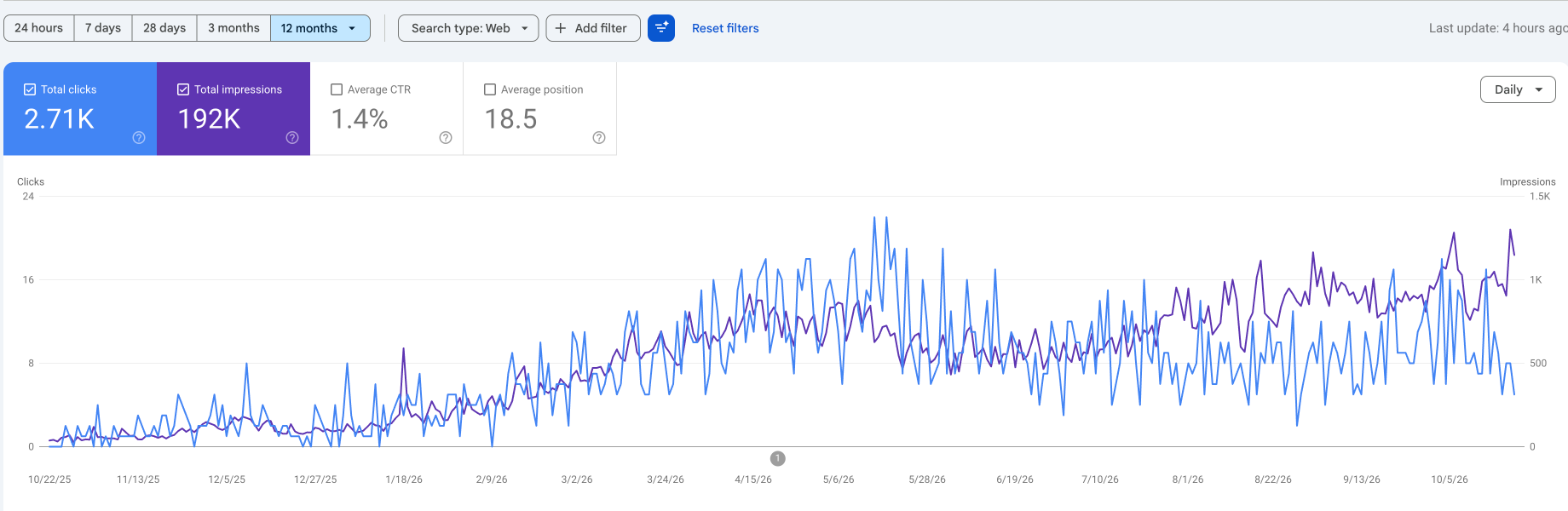The image size is (1568, 511).
Task: Enable the Average position checkbox
Action: [490, 89]
